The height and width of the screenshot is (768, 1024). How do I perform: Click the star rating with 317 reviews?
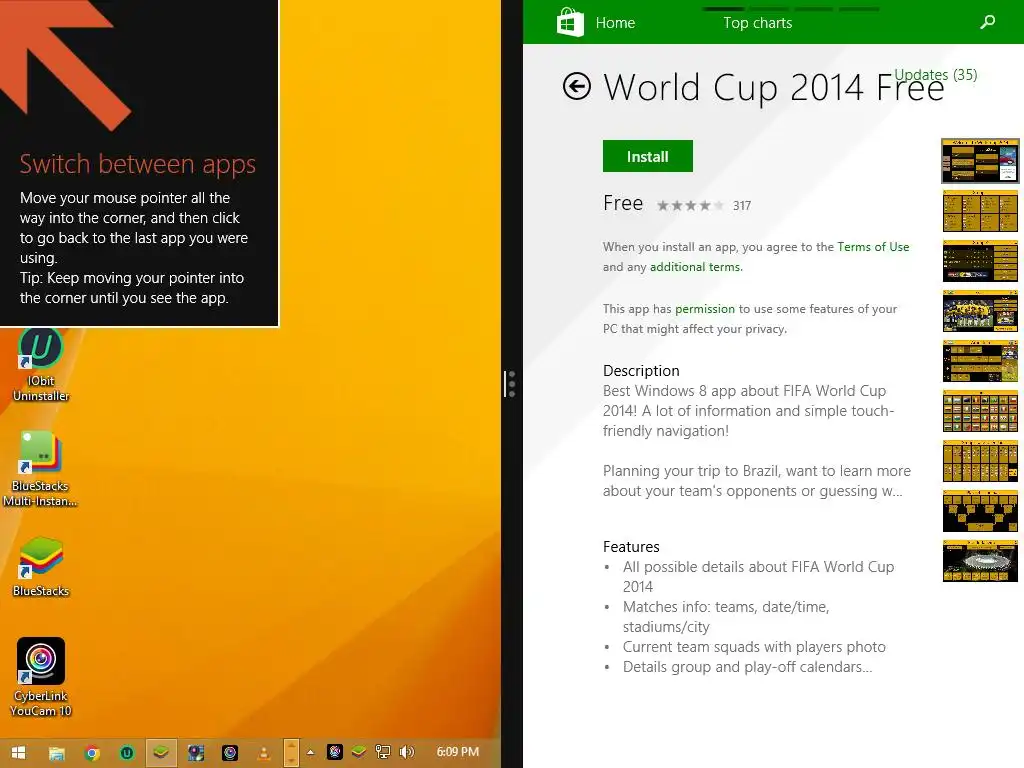(x=690, y=206)
